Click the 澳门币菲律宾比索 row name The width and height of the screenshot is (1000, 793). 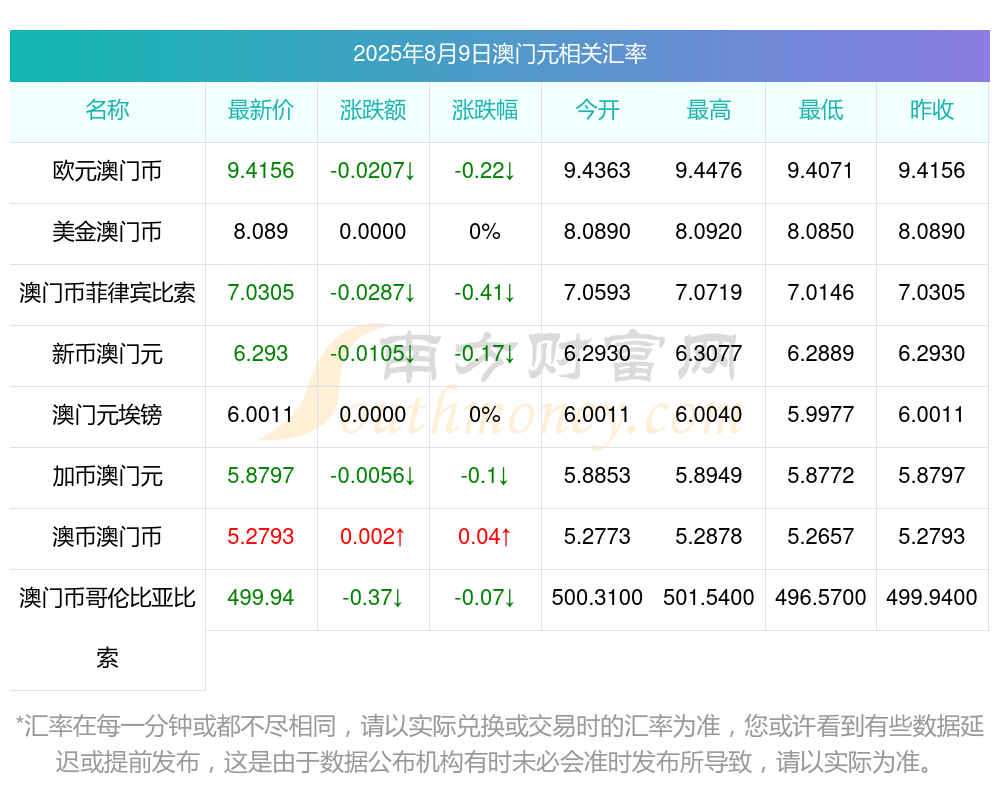click(107, 293)
